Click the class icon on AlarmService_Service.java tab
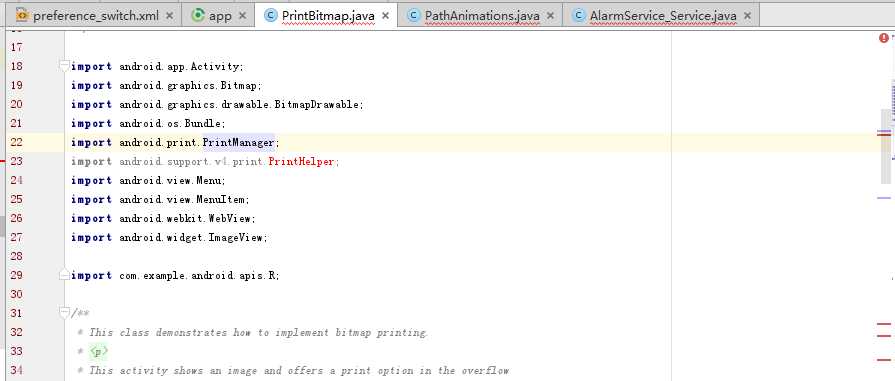 click(x=579, y=15)
